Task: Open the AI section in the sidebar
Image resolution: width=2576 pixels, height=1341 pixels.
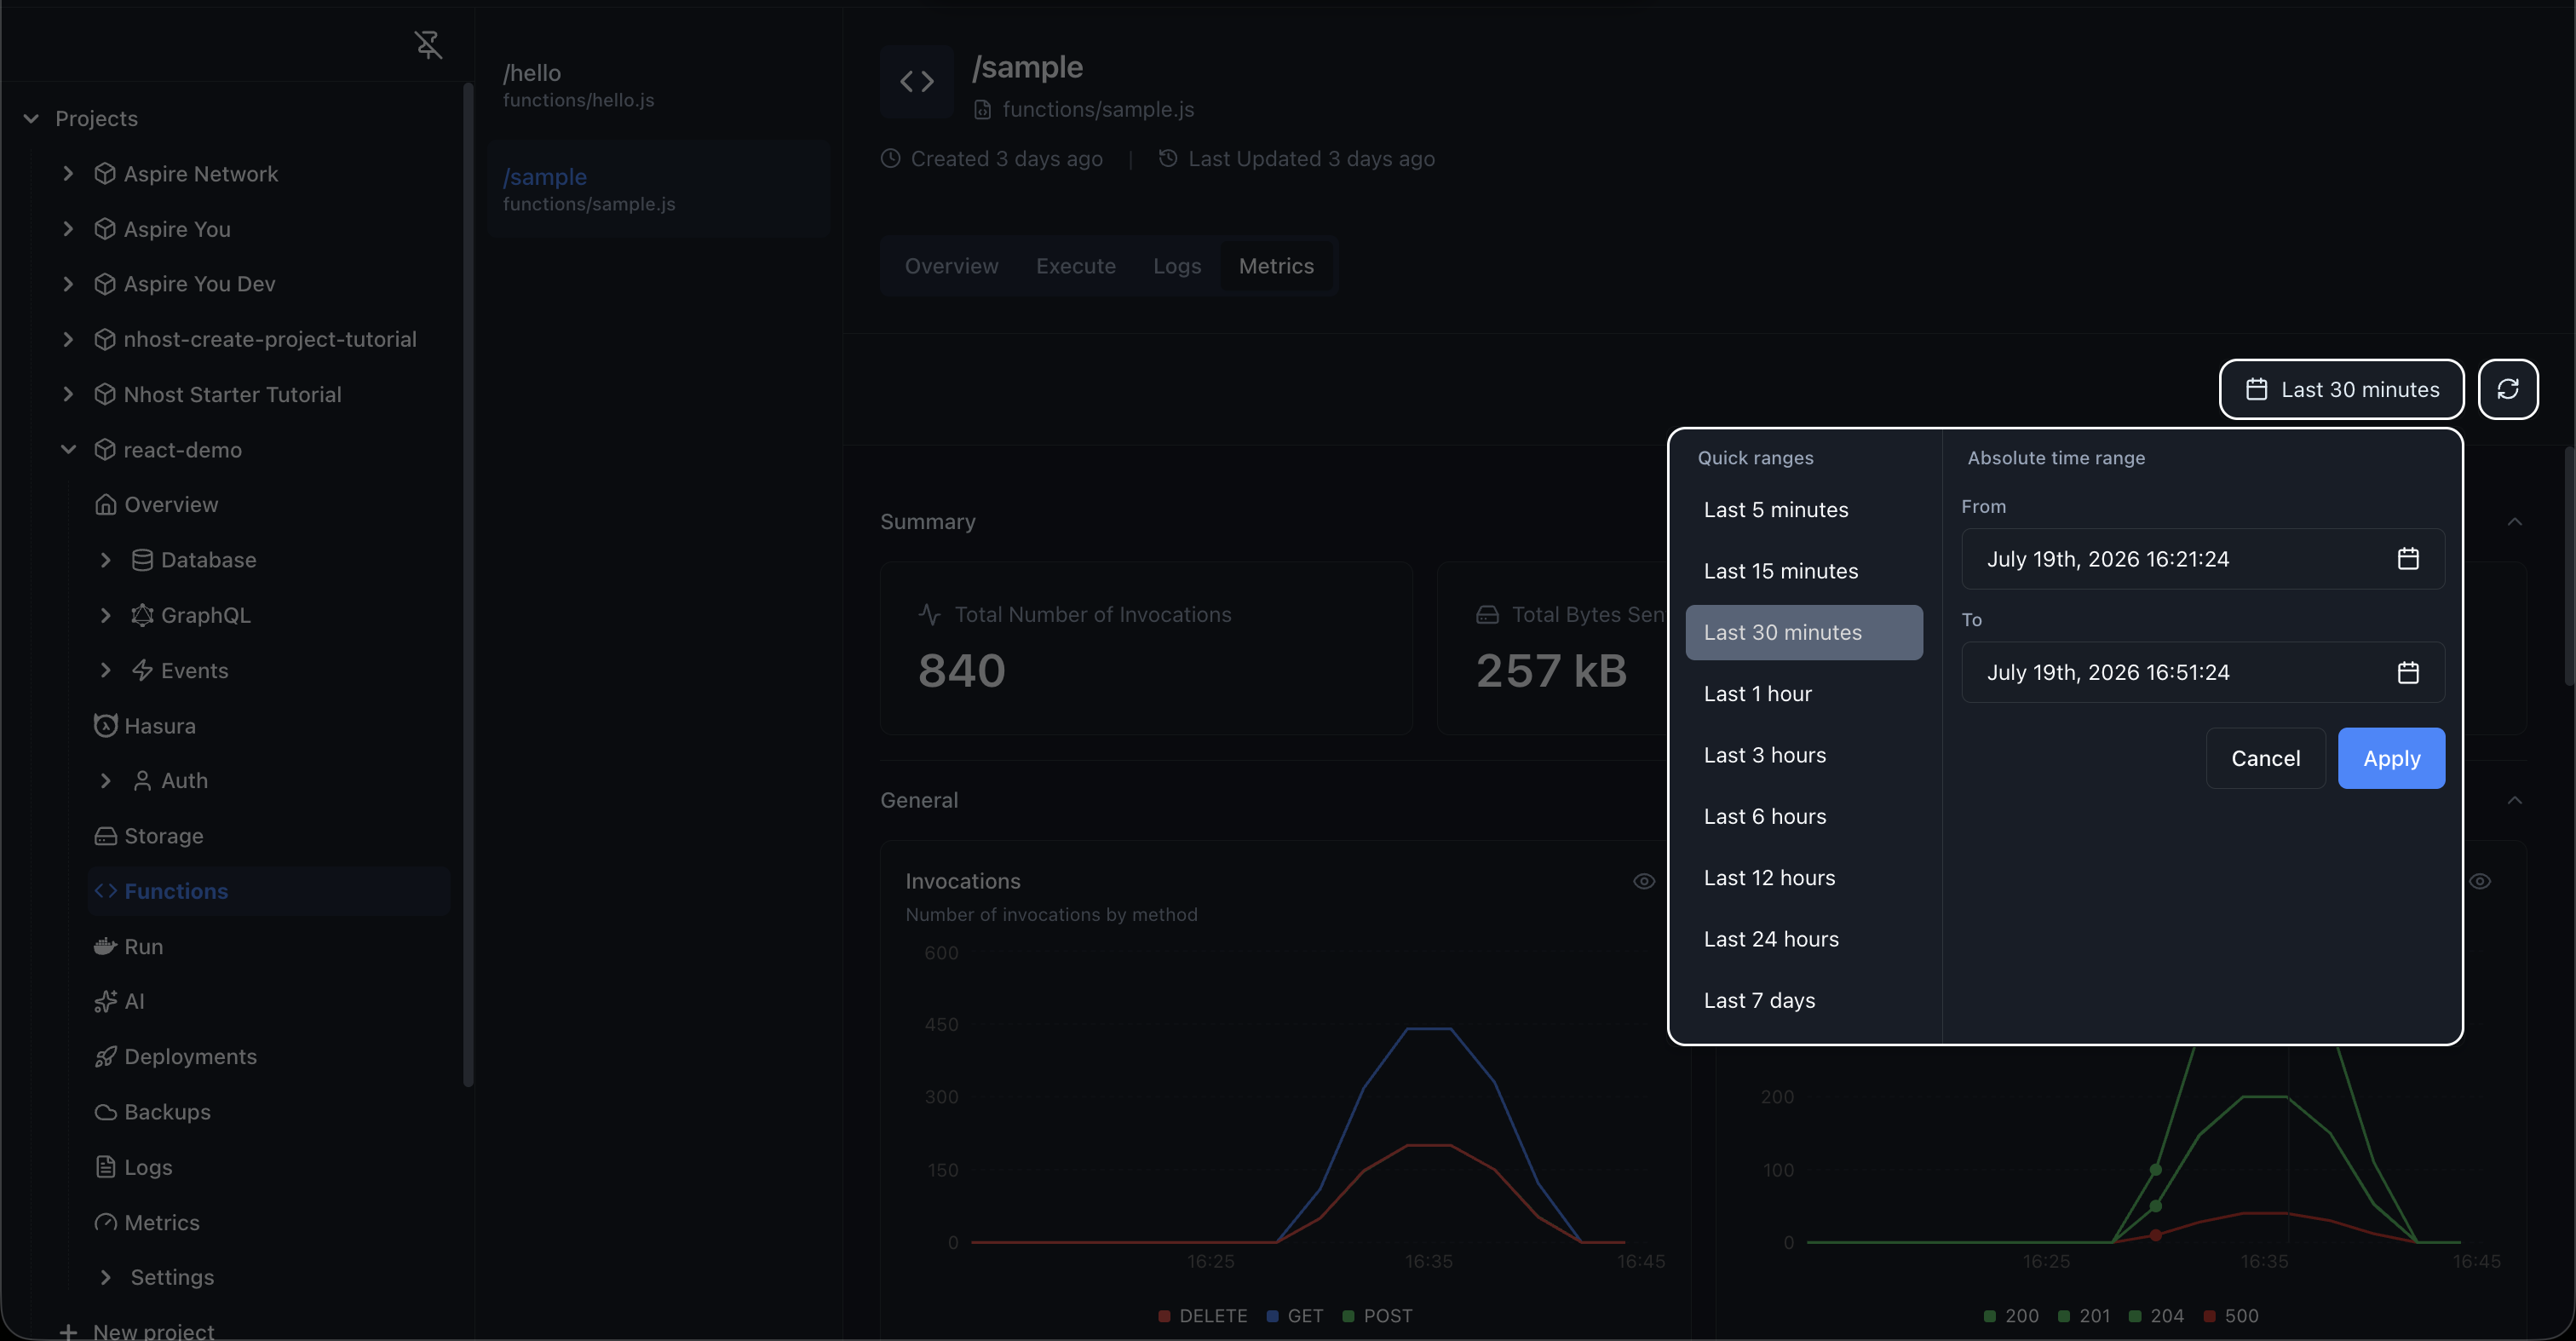Action: click(x=120, y=1001)
